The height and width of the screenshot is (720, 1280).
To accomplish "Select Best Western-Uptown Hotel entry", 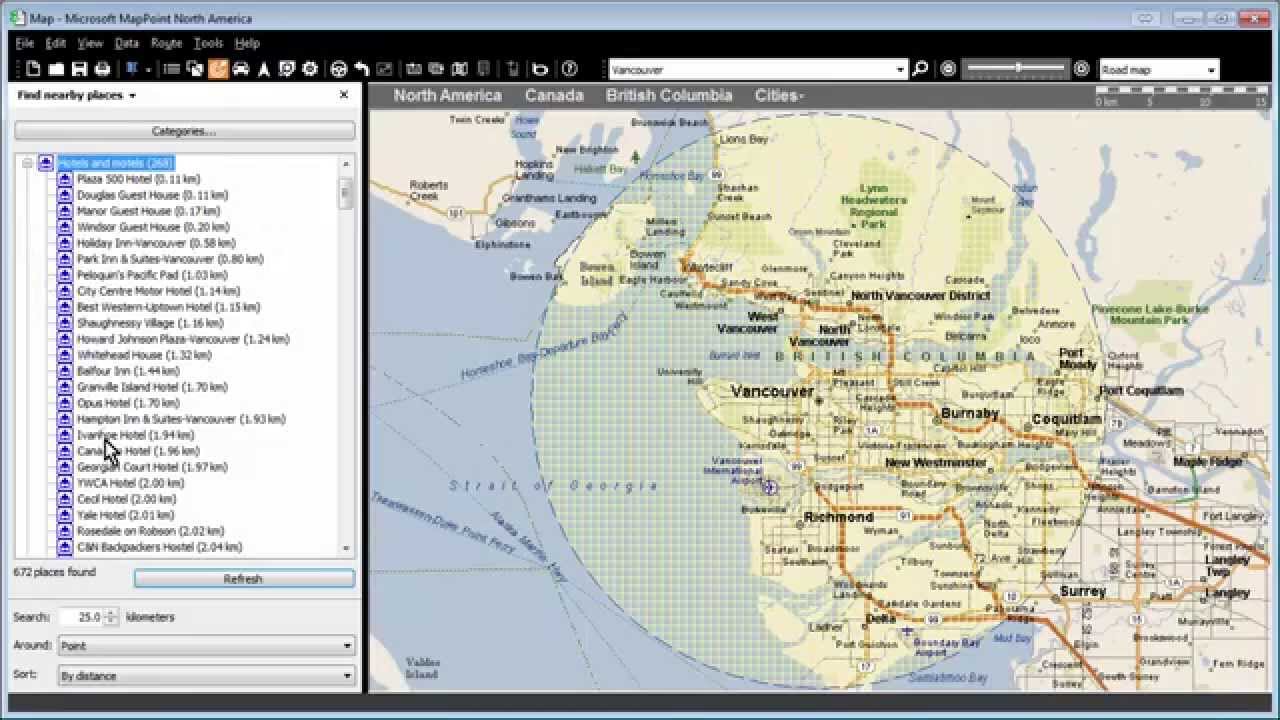I will pos(168,307).
